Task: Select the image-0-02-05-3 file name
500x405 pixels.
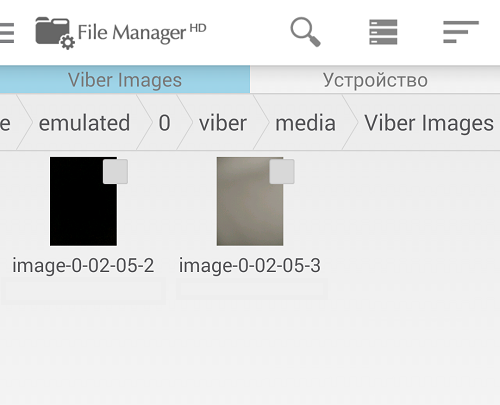Action: (250, 266)
